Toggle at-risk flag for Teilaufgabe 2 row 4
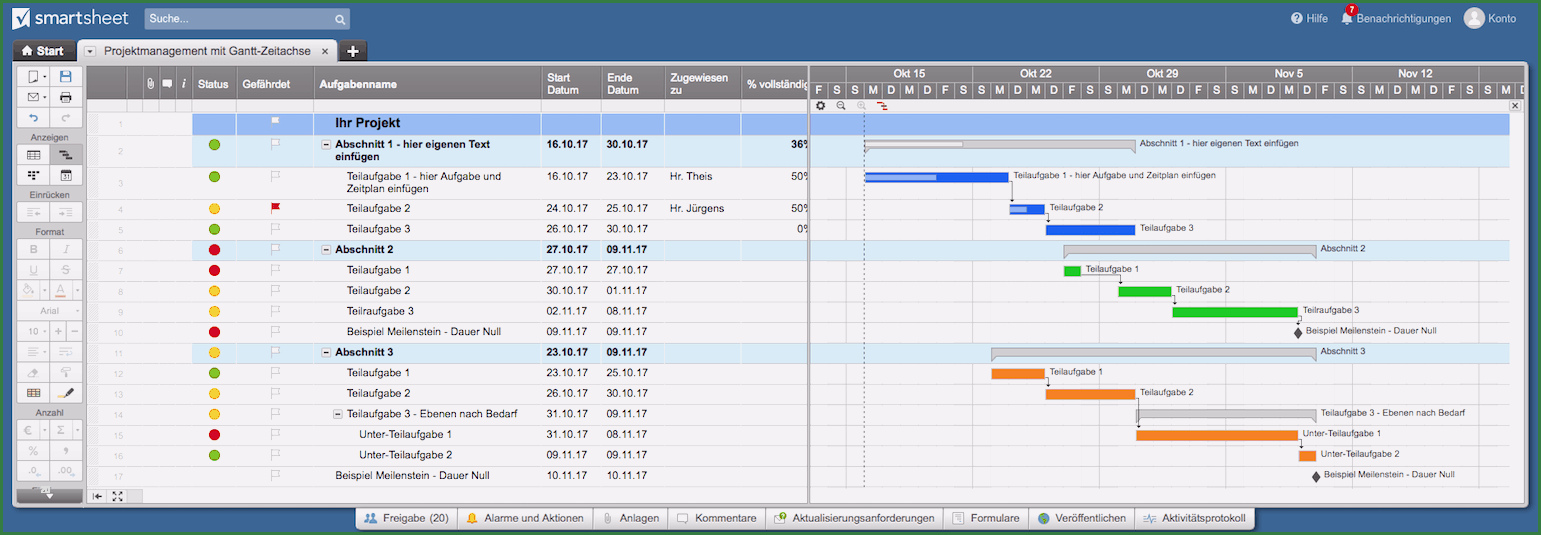Screen dimensions: 1541x535 coord(275,208)
